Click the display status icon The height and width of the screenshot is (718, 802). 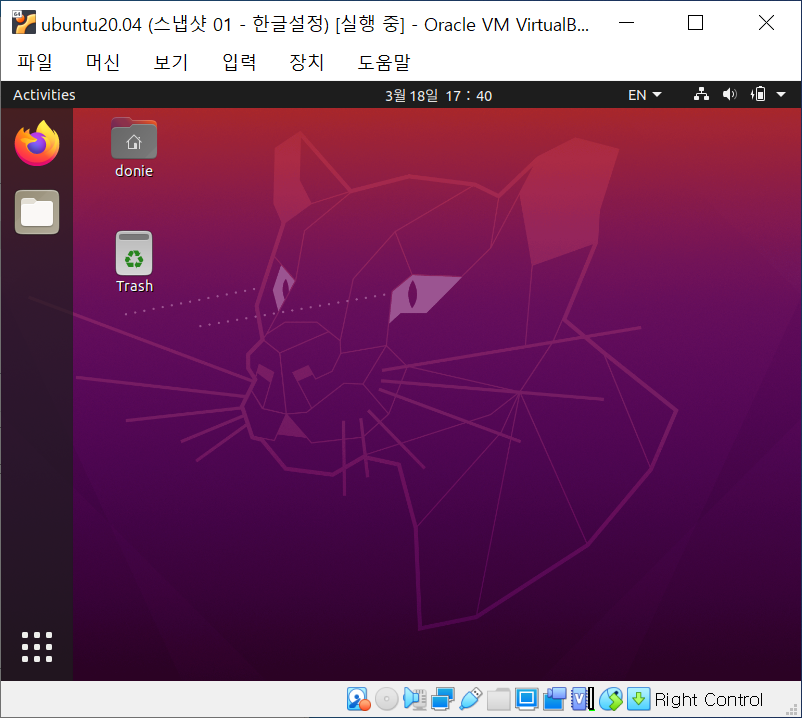click(527, 699)
